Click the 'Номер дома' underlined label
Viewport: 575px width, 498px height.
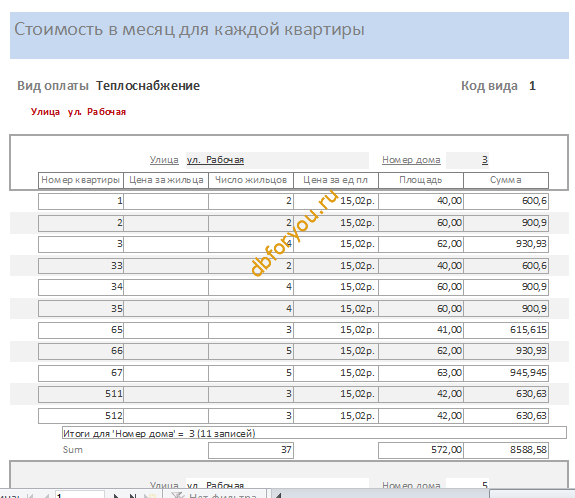click(x=411, y=160)
